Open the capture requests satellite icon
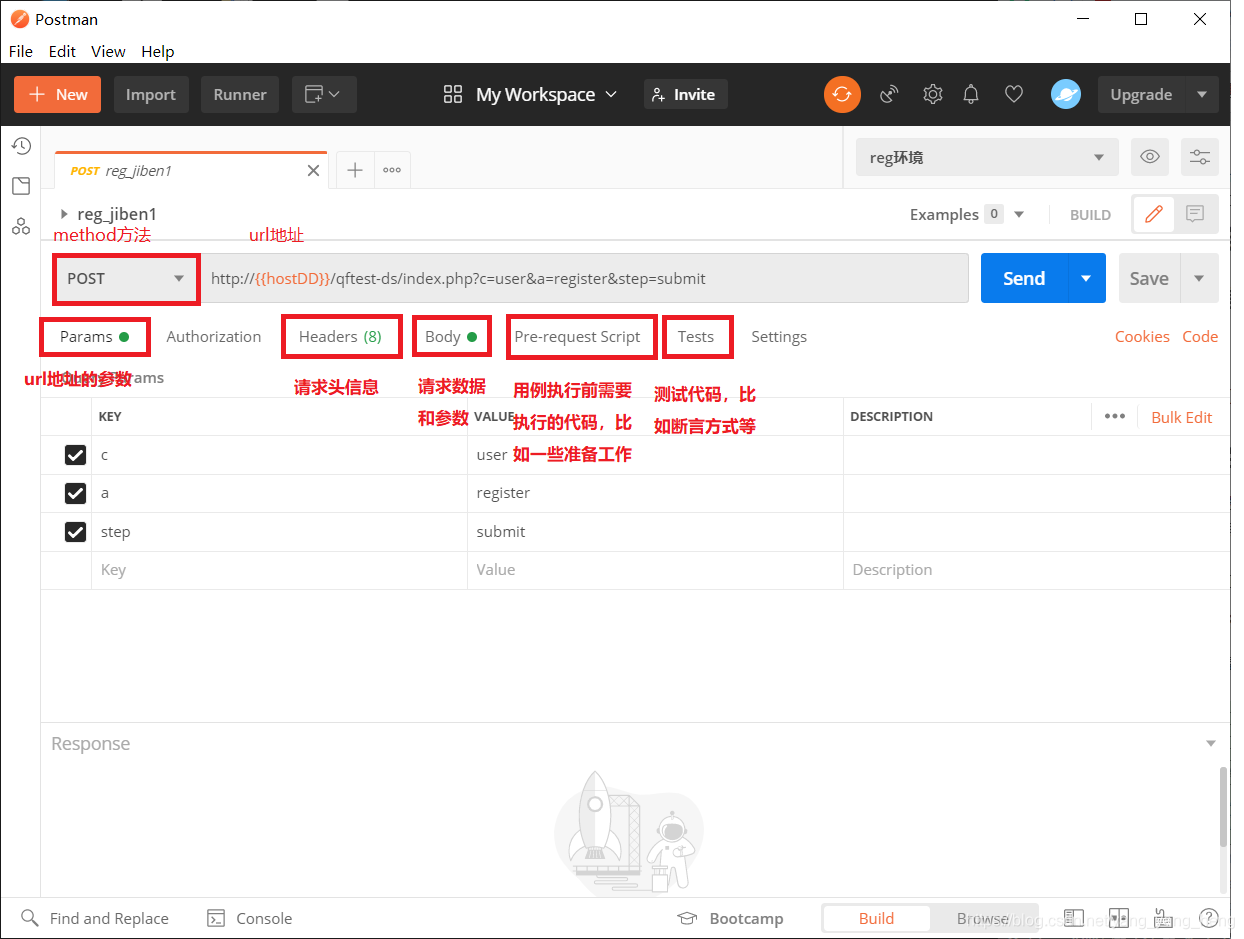The width and height of the screenshot is (1244, 939). click(889, 94)
